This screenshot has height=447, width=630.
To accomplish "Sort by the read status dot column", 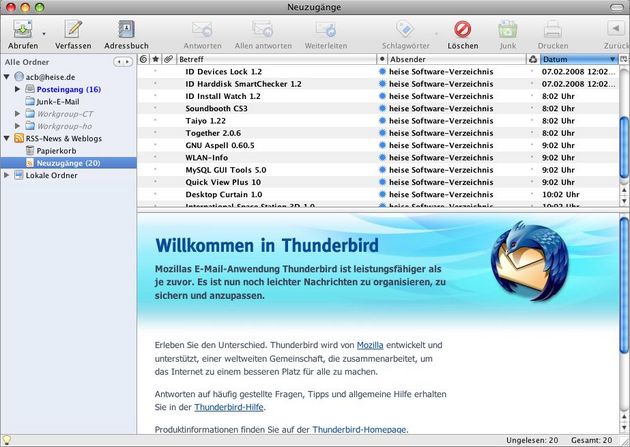I will point(382,59).
